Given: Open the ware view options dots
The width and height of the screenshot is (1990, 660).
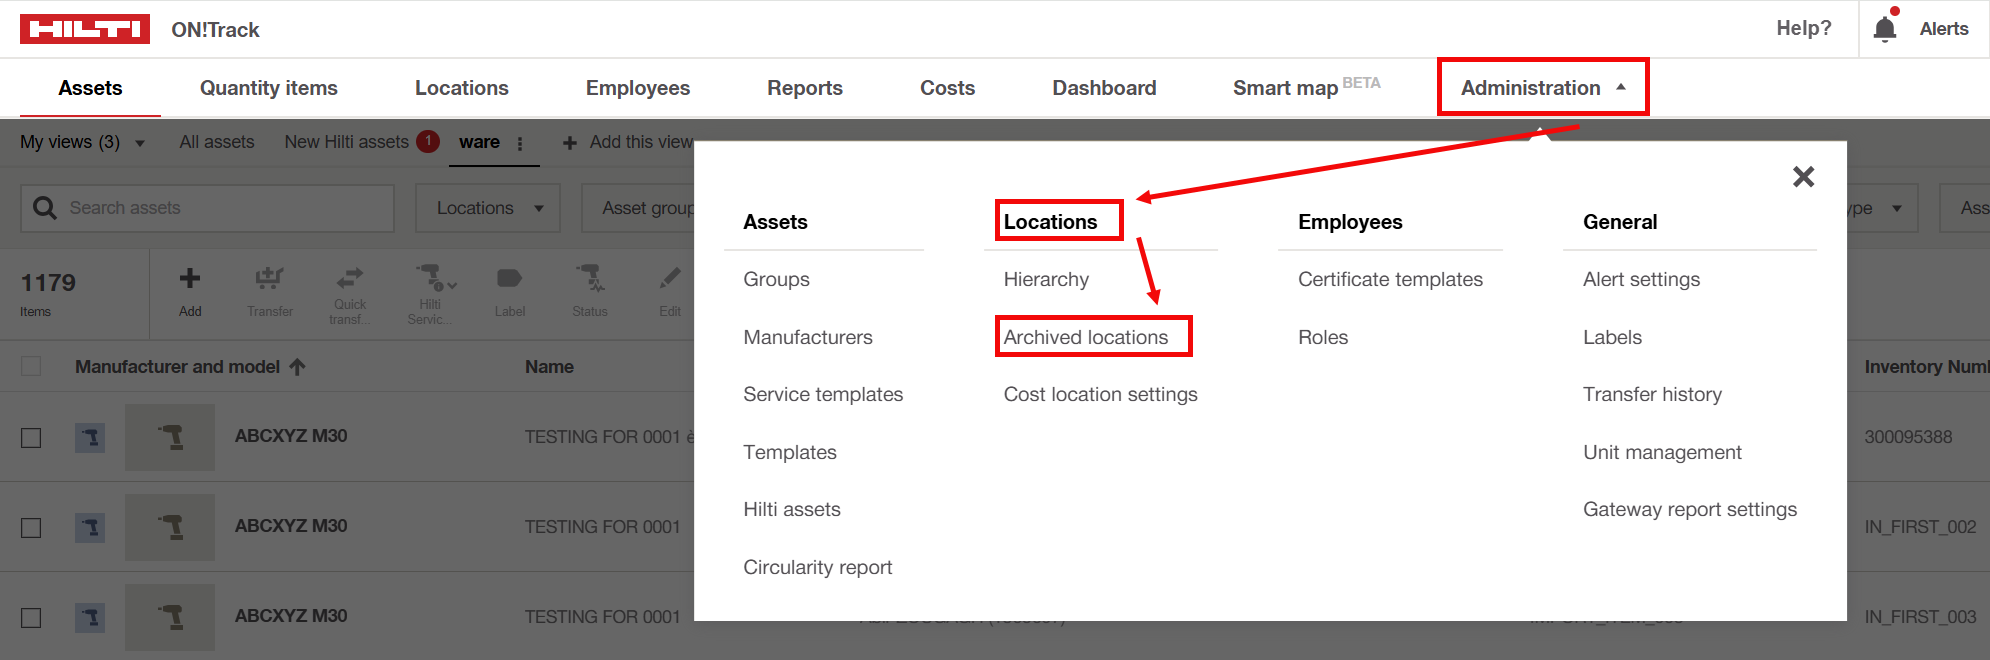Looking at the screenshot, I should pyautogui.click(x=520, y=143).
